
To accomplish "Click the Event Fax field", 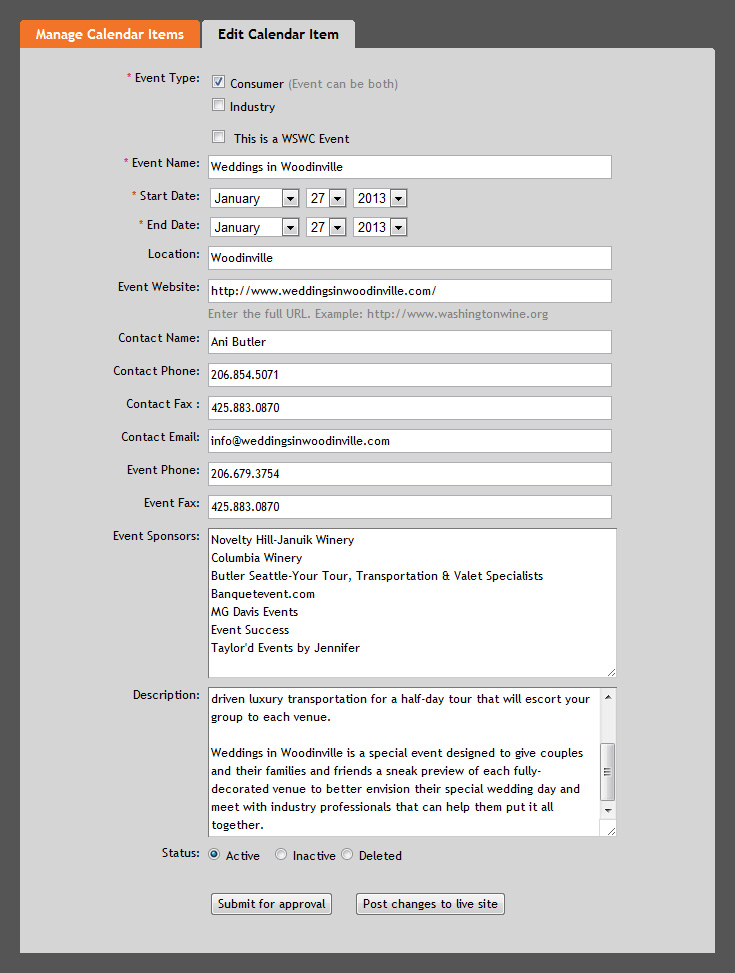I will point(410,507).
